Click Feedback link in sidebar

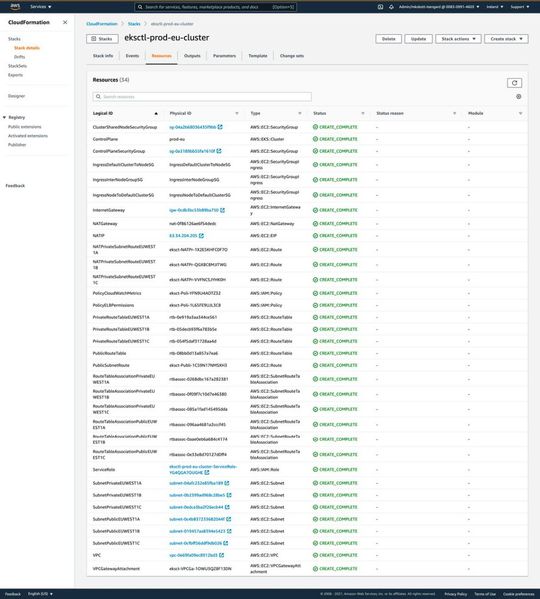pyautogui.click(x=15, y=186)
